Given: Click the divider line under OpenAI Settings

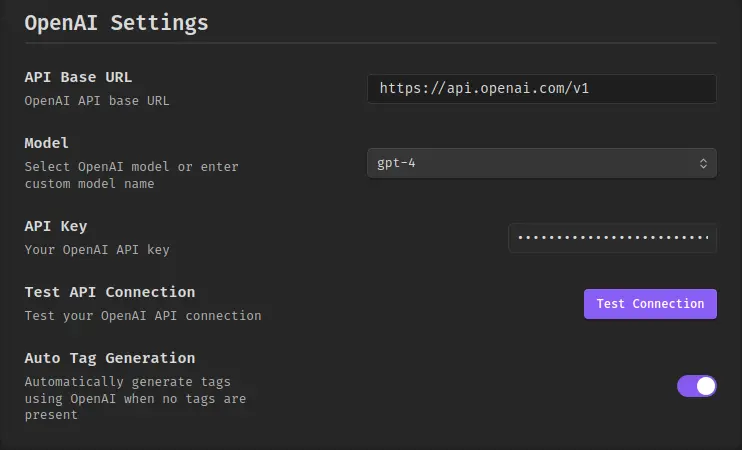Looking at the screenshot, I should [371, 43].
